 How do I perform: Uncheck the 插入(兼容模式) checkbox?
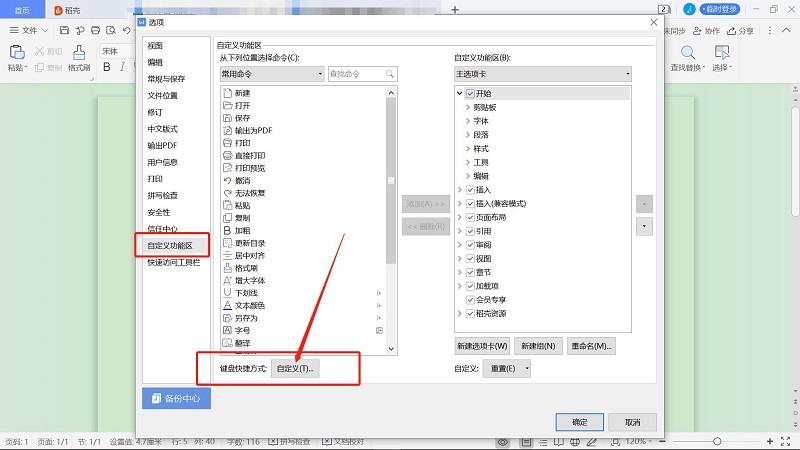click(x=470, y=204)
